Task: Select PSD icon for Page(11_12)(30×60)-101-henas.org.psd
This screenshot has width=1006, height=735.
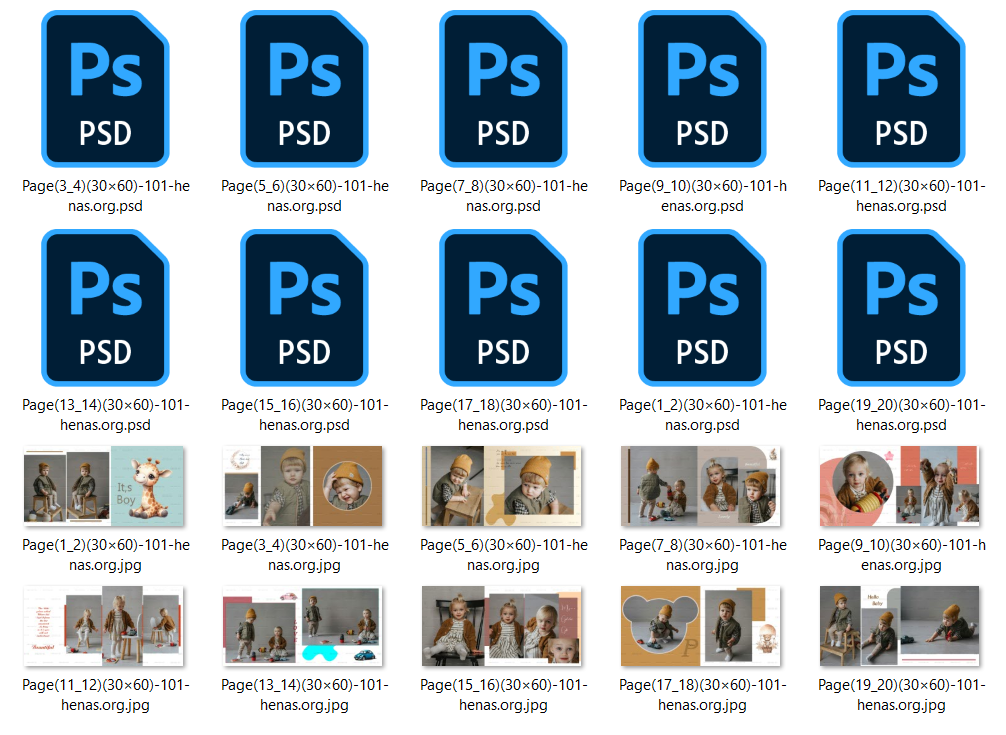Action: tap(901, 89)
